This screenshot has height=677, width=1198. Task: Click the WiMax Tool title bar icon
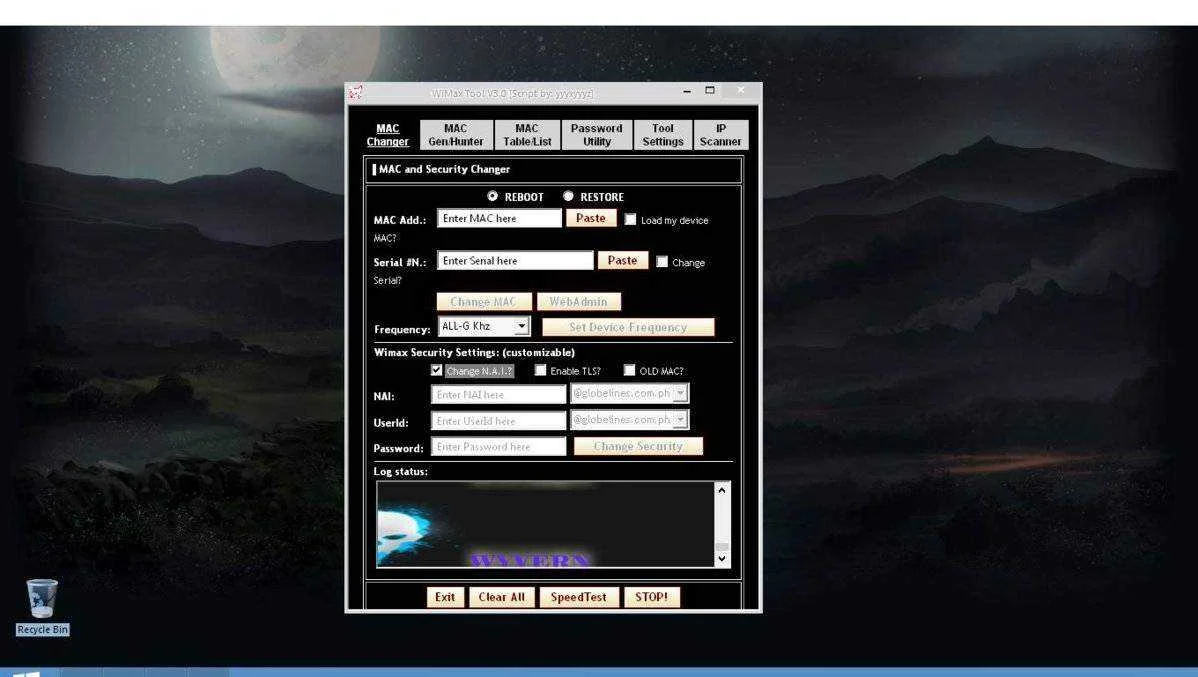click(356, 92)
